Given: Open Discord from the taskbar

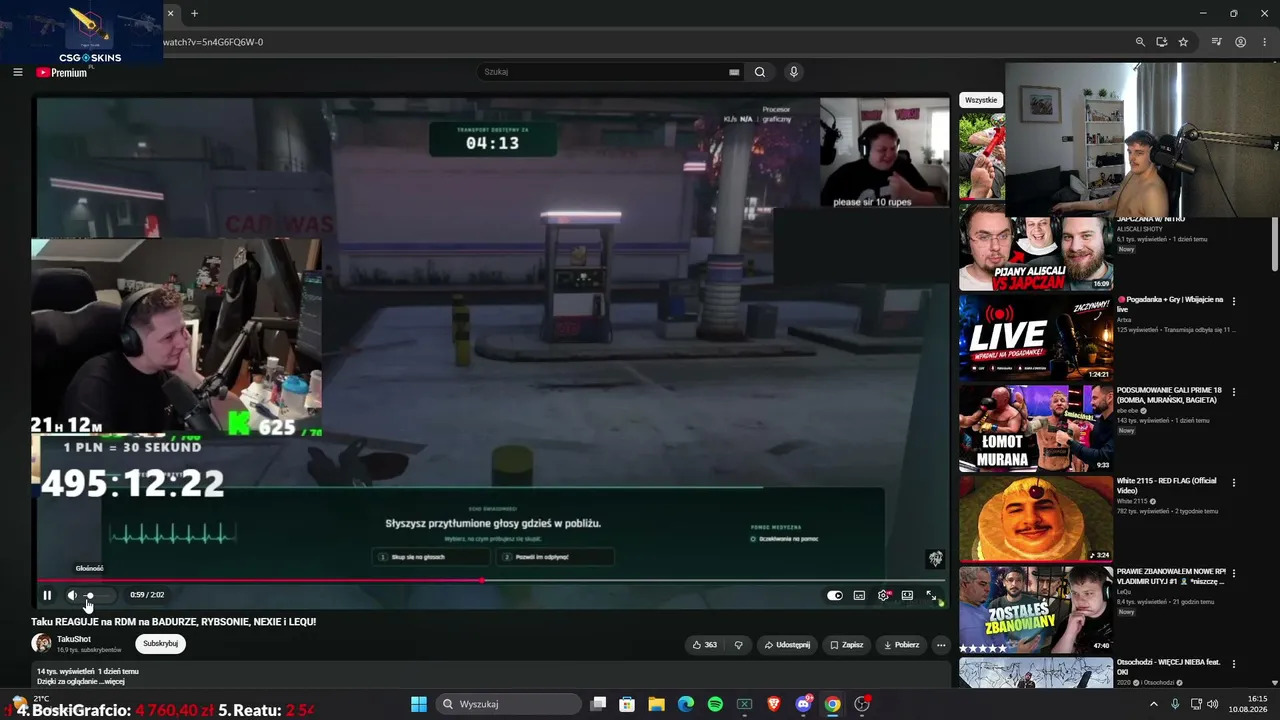Looking at the screenshot, I should click(803, 704).
